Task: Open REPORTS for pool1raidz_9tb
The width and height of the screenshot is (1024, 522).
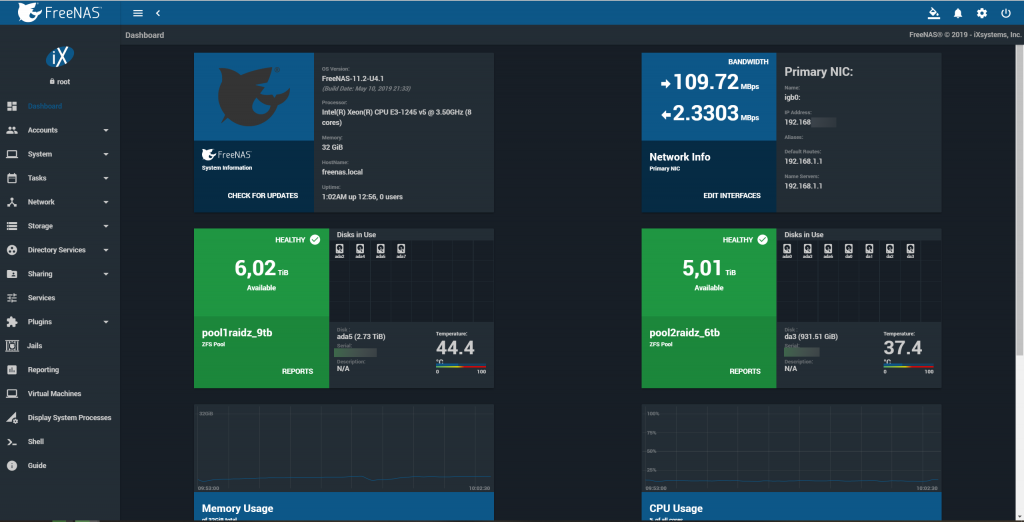Action: coord(297,371)
